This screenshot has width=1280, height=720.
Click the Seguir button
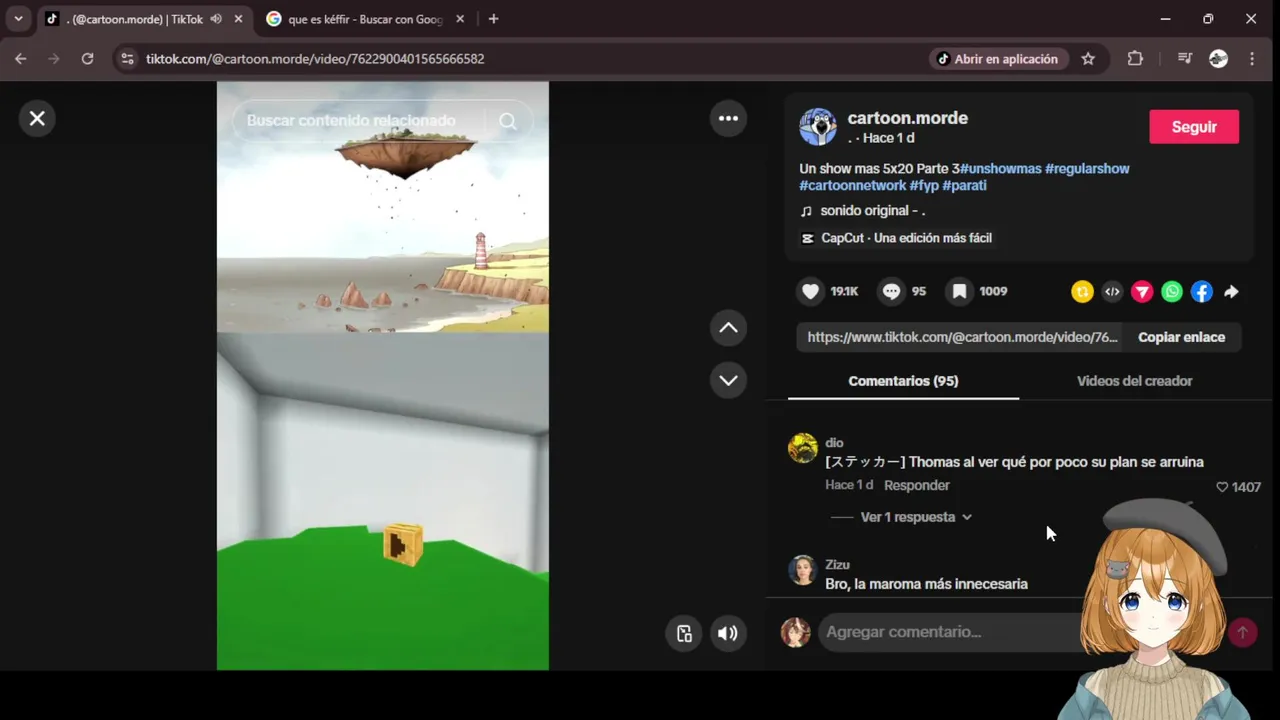pos(1194,127)
